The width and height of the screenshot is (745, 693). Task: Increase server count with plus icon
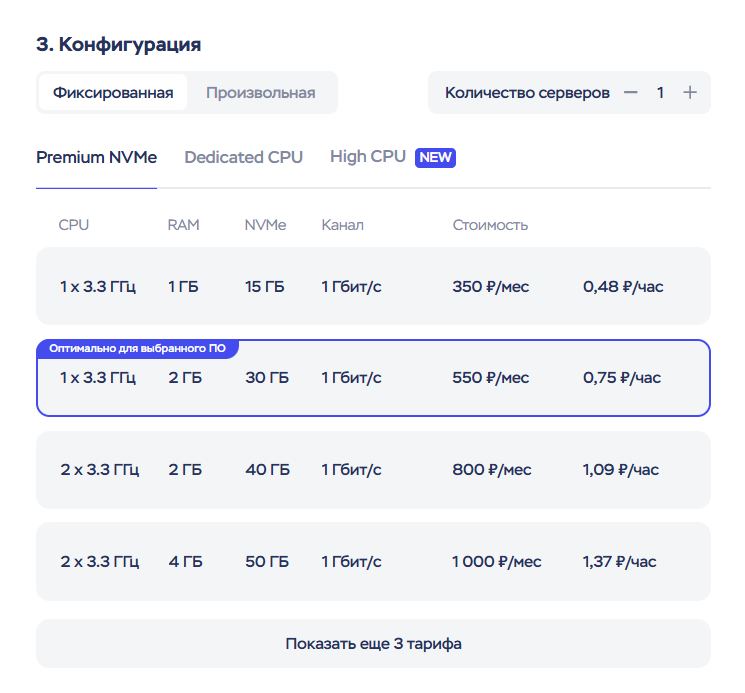pyautogui.click(x=690, y=93)
